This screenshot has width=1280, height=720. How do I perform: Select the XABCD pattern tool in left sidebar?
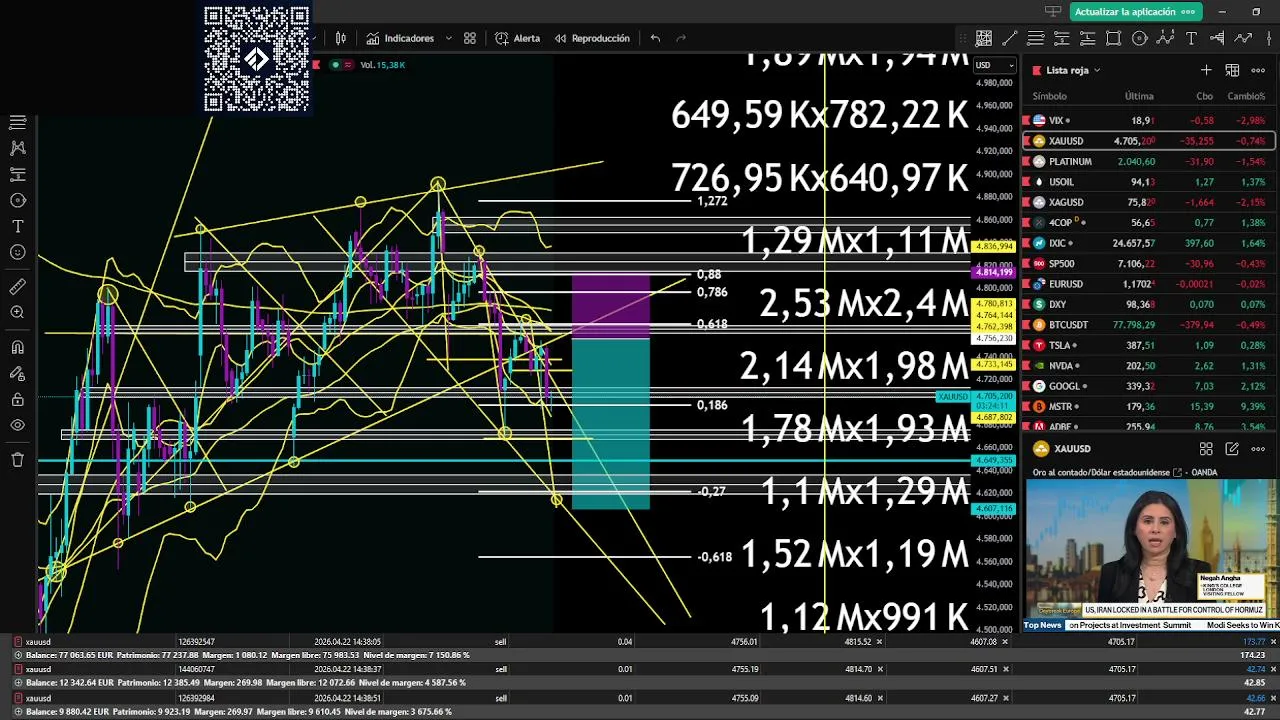[17, 148]
